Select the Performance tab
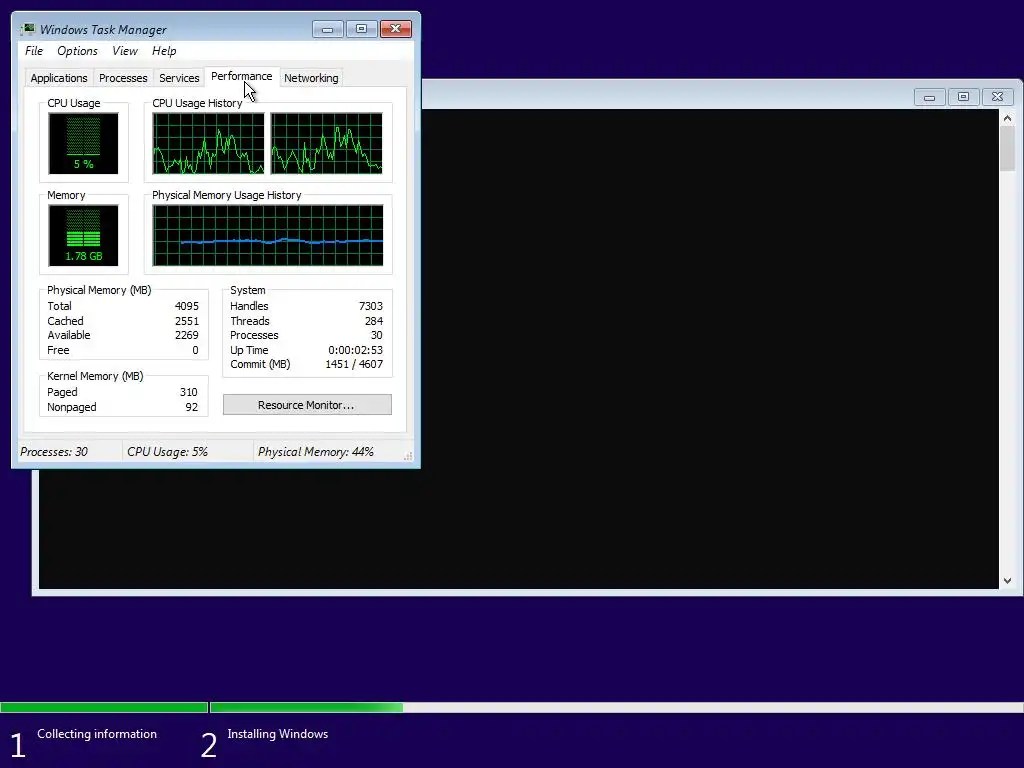Viewport: 1024px width, 768px height. click(x=242, y=76)
